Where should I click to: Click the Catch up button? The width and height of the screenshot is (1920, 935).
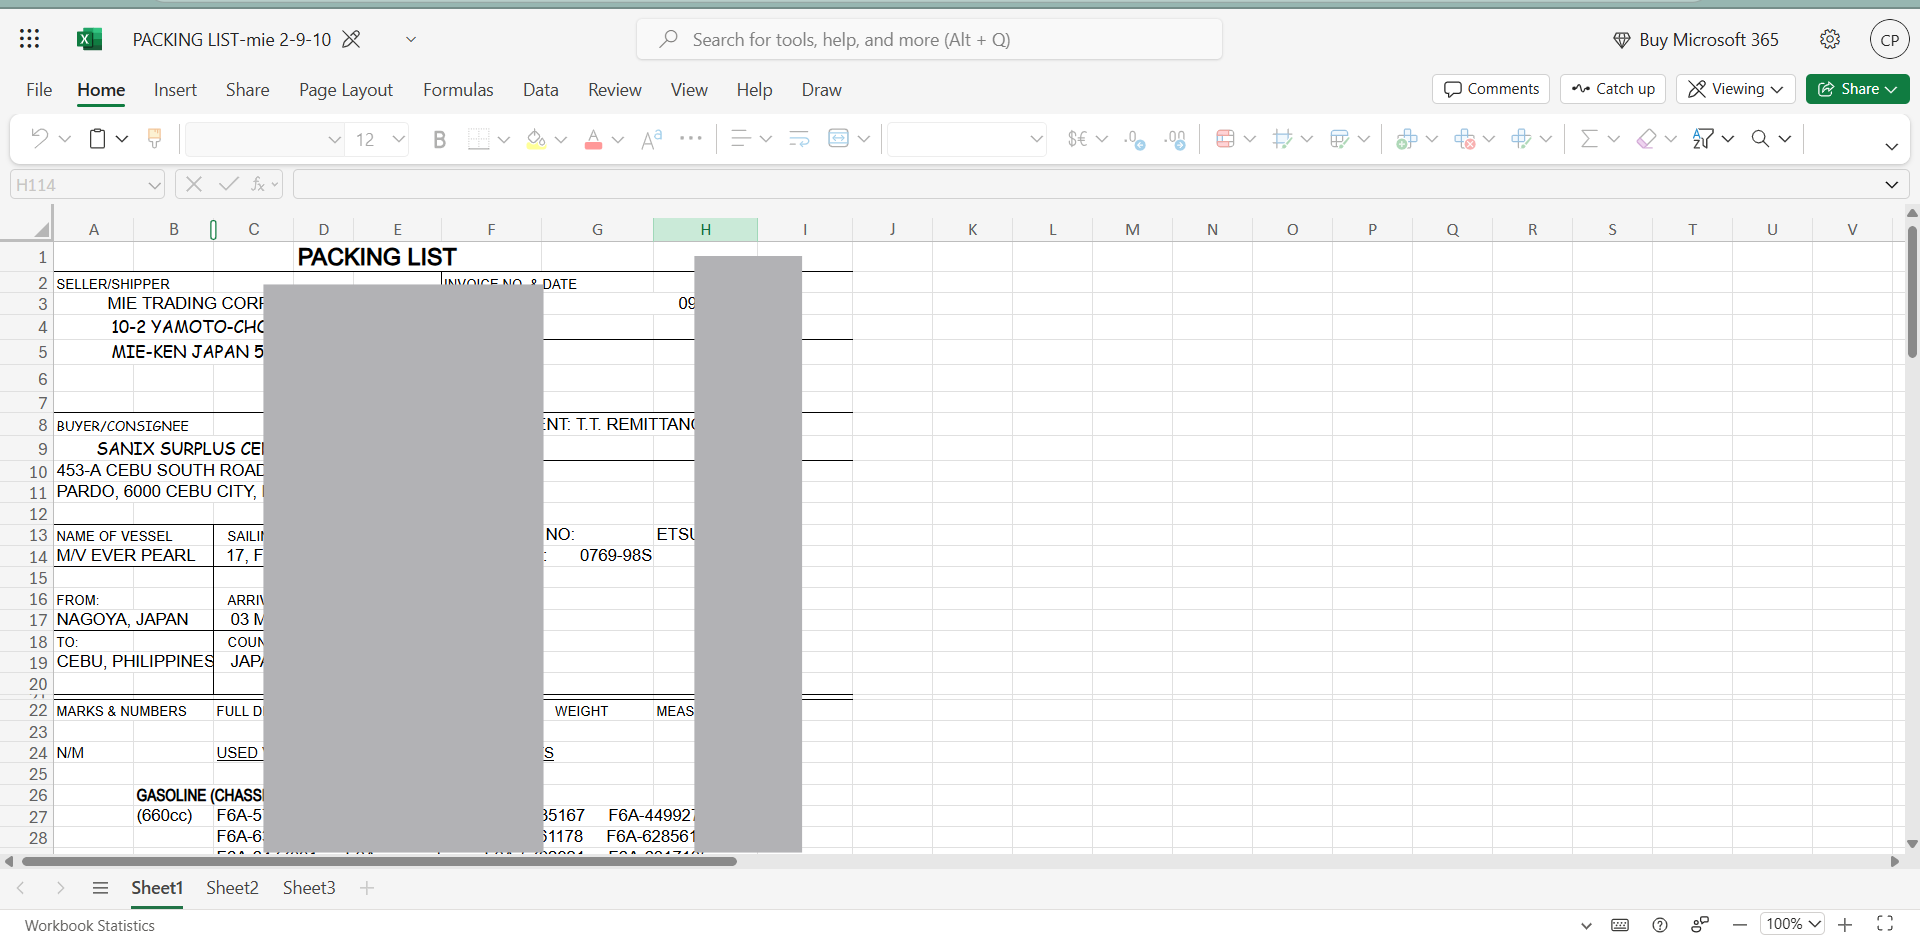click(x=1613, y=89)
